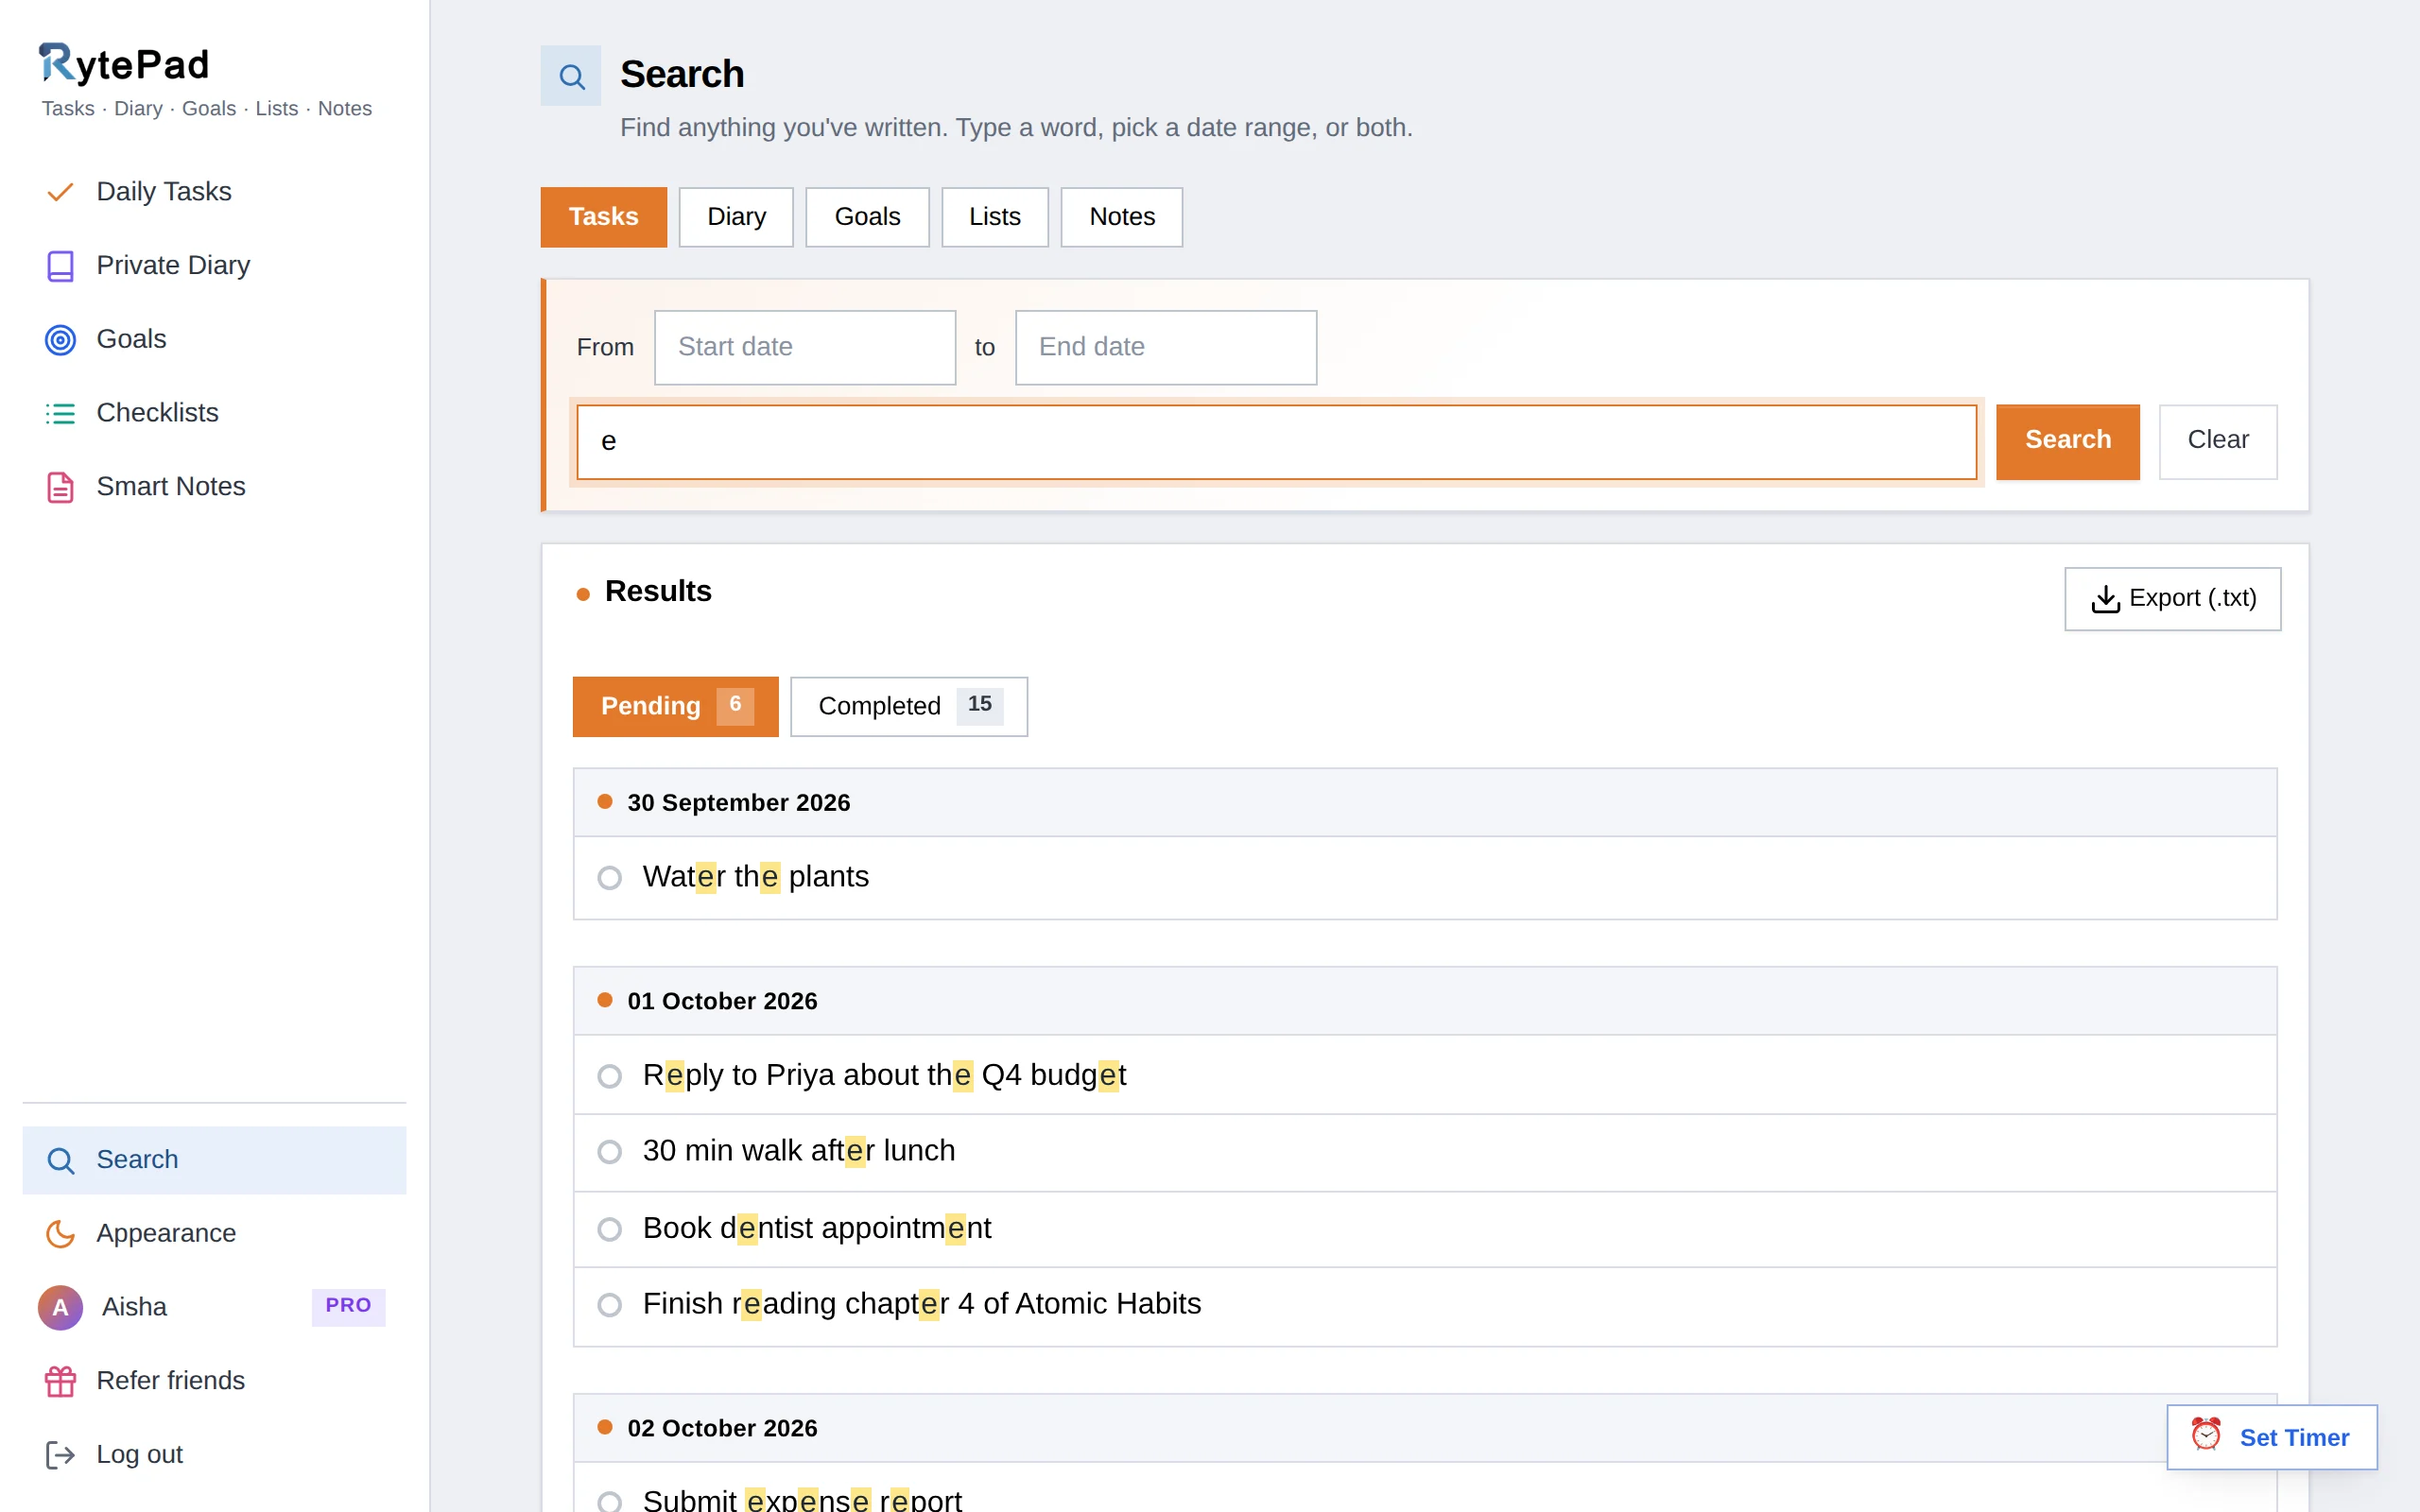Click the '30 September 2026' date header
Viewport: 2420px width, 1512px height.
coord(1425,802)
